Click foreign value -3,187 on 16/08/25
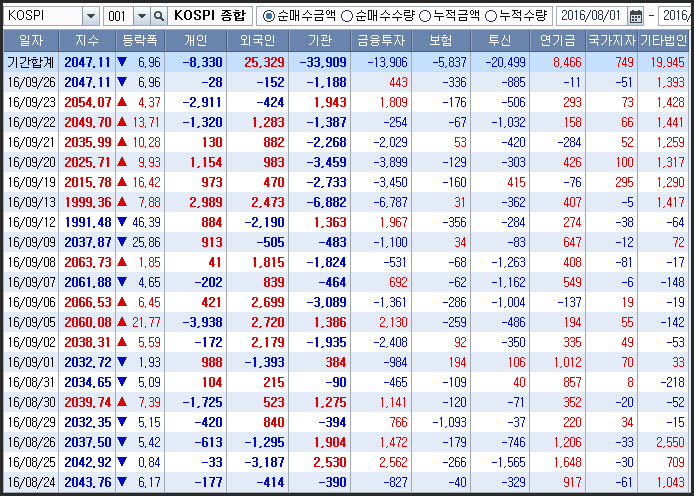This screenshot has width=694, height=496. click(x=264, y=462)
